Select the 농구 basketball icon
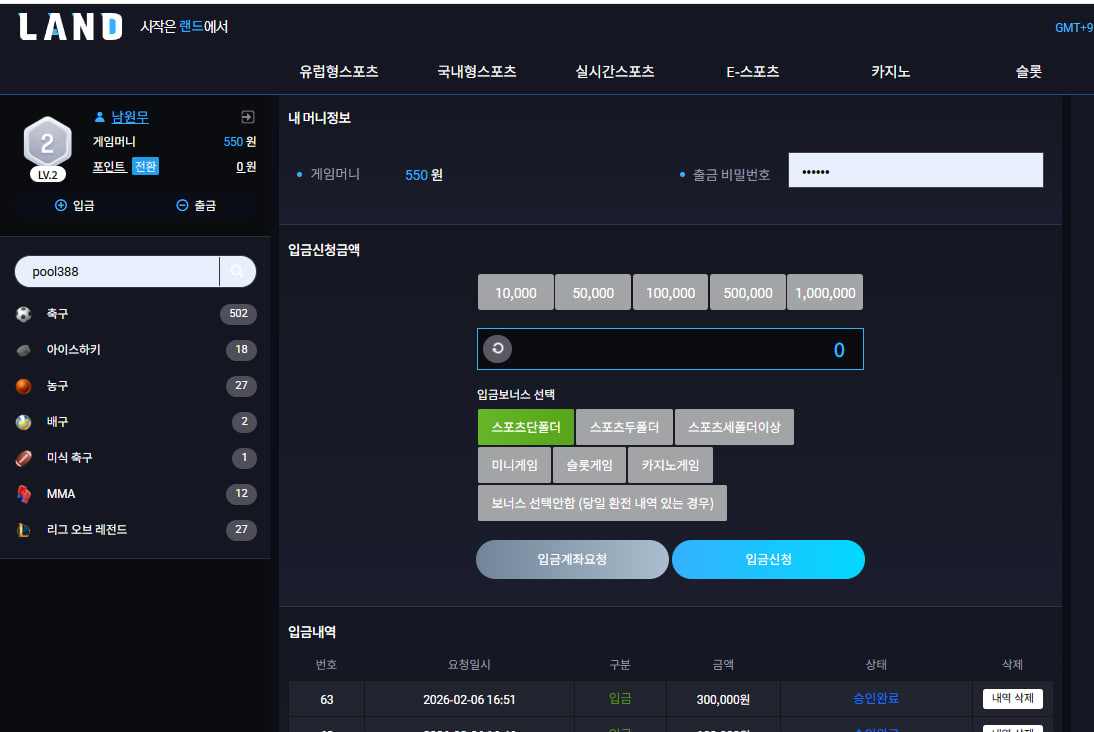 [24, 386]
